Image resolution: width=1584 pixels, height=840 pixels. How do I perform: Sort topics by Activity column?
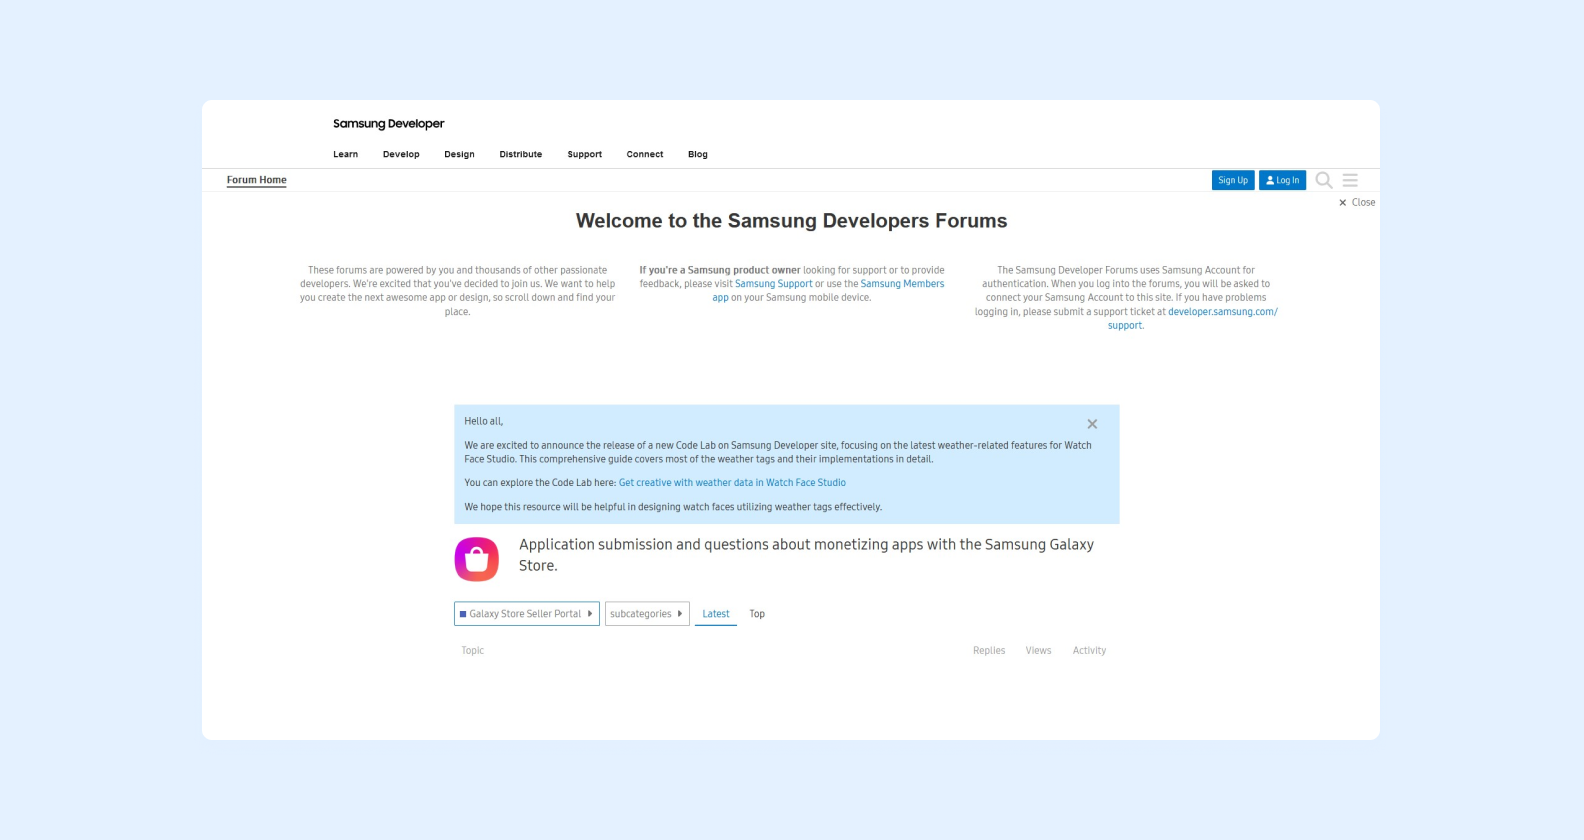[1089, 650]
